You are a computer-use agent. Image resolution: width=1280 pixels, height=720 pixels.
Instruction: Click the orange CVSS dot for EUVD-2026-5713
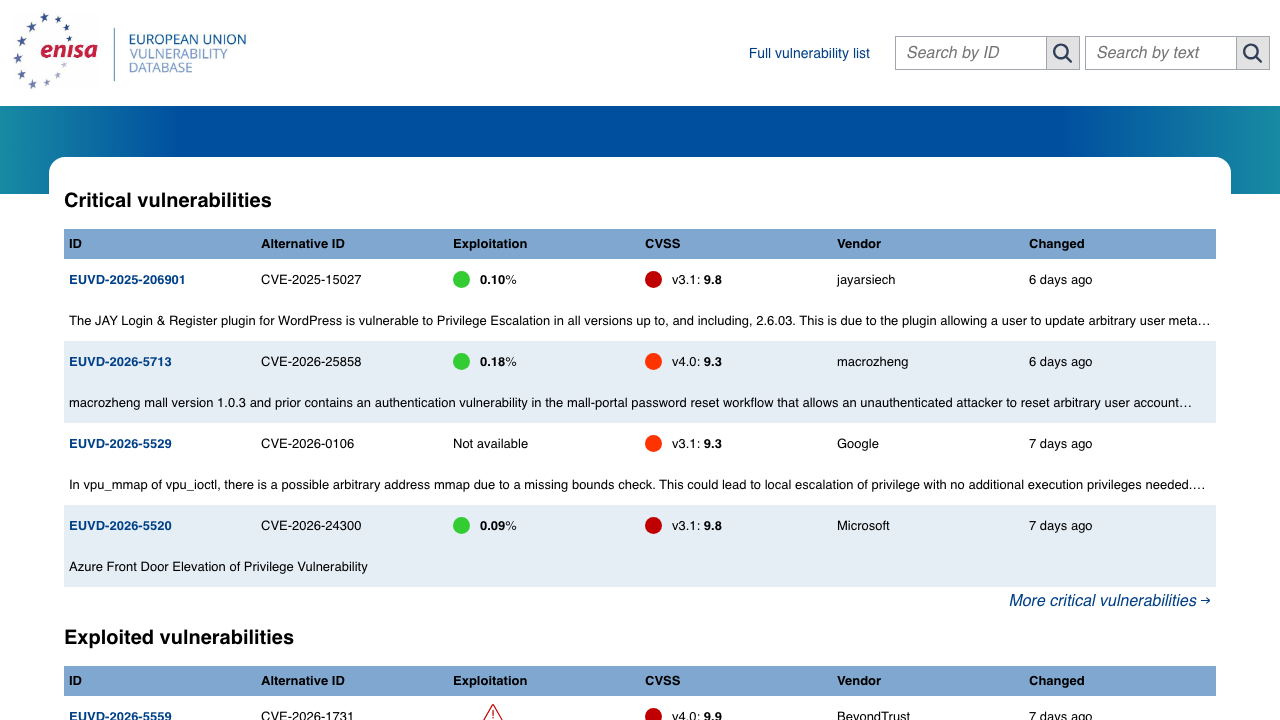653,362
